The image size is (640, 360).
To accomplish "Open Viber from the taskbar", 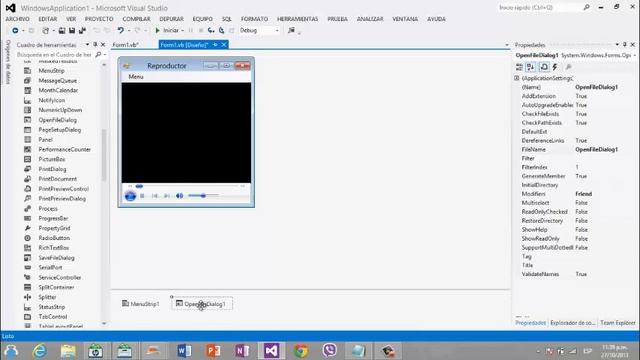I will [x=329, y=351].
